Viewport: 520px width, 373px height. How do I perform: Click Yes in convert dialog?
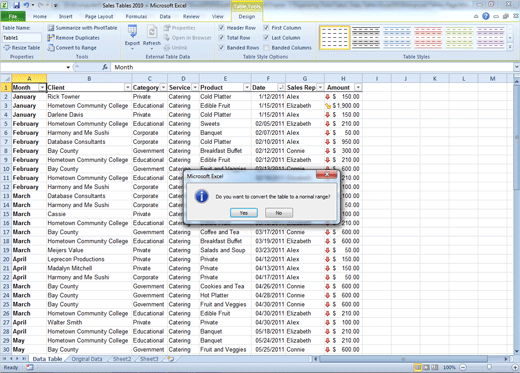pos(244,213)
